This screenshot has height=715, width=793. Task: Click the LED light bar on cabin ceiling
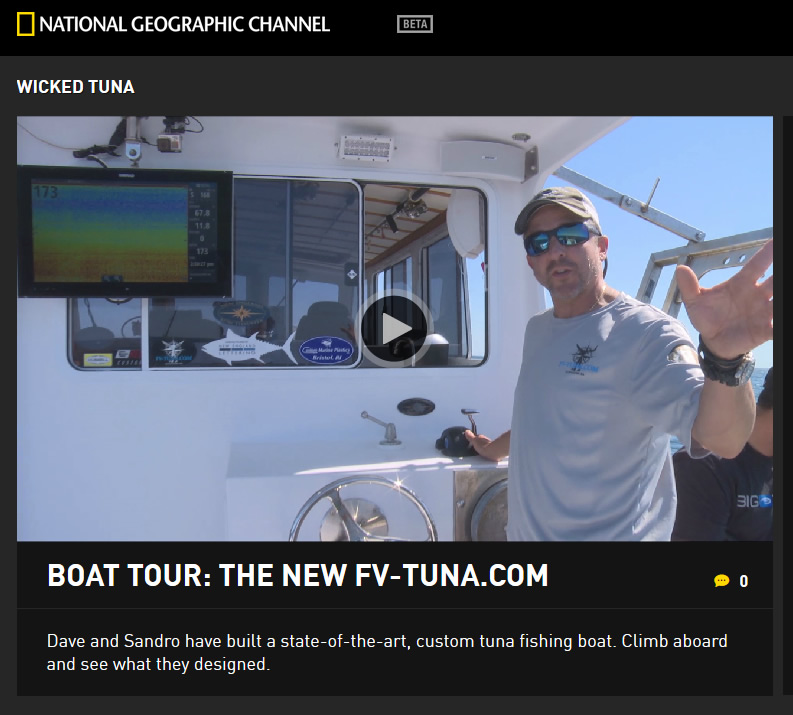click(365, 148)
